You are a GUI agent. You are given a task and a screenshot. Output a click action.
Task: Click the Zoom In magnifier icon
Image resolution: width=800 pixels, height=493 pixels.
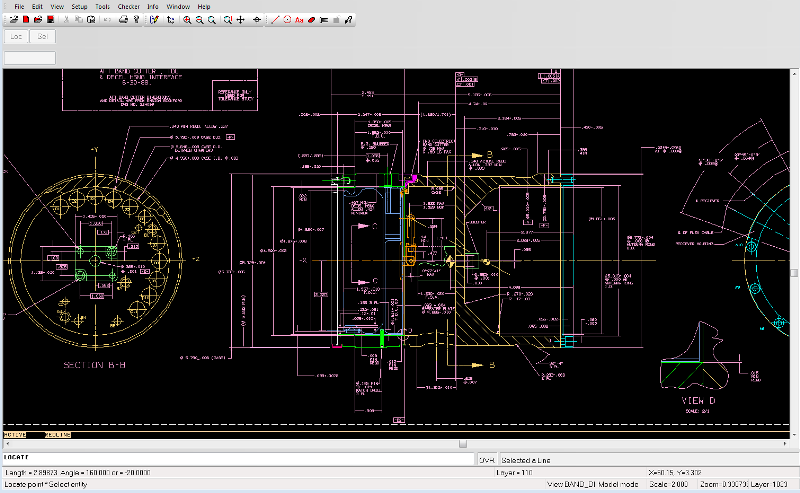coord(187,19)
